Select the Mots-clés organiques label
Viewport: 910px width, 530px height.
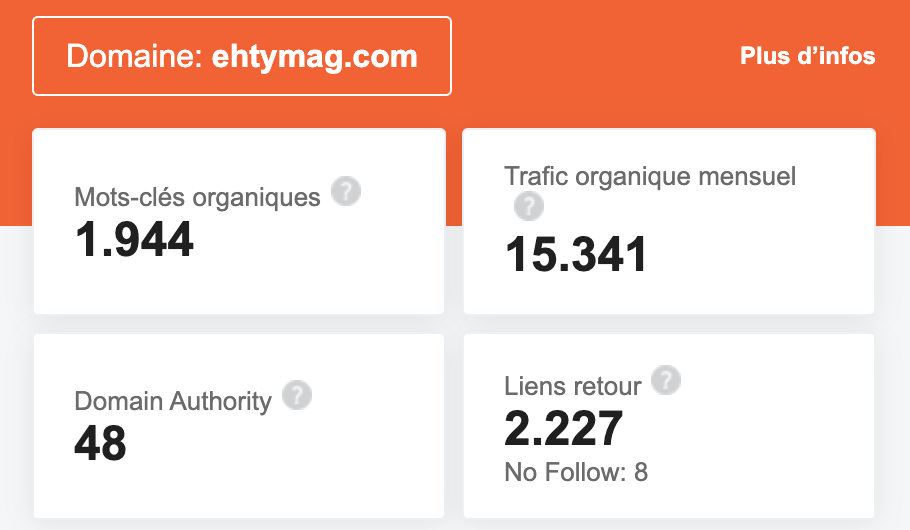(197, 197)
